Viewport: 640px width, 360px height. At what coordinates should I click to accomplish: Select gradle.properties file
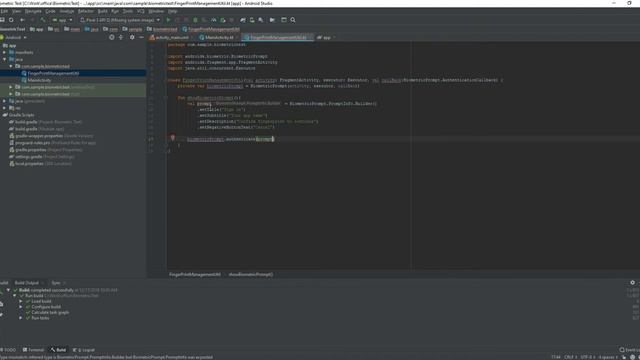point(46,149)
